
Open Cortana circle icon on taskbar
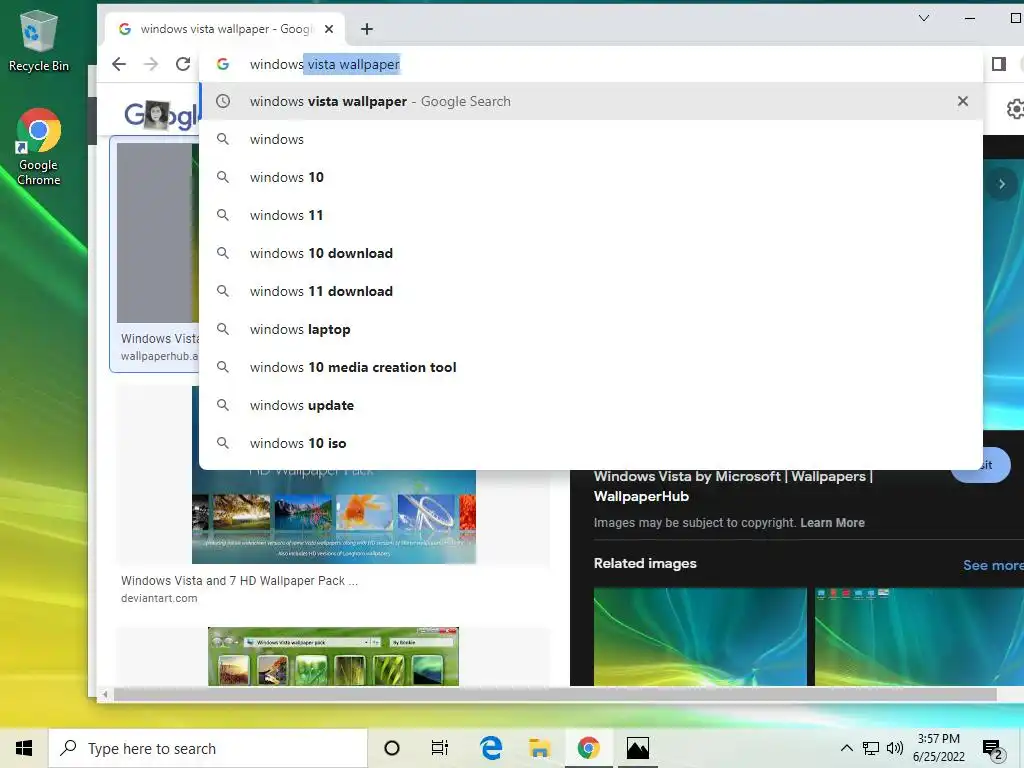tap(392, 748)
